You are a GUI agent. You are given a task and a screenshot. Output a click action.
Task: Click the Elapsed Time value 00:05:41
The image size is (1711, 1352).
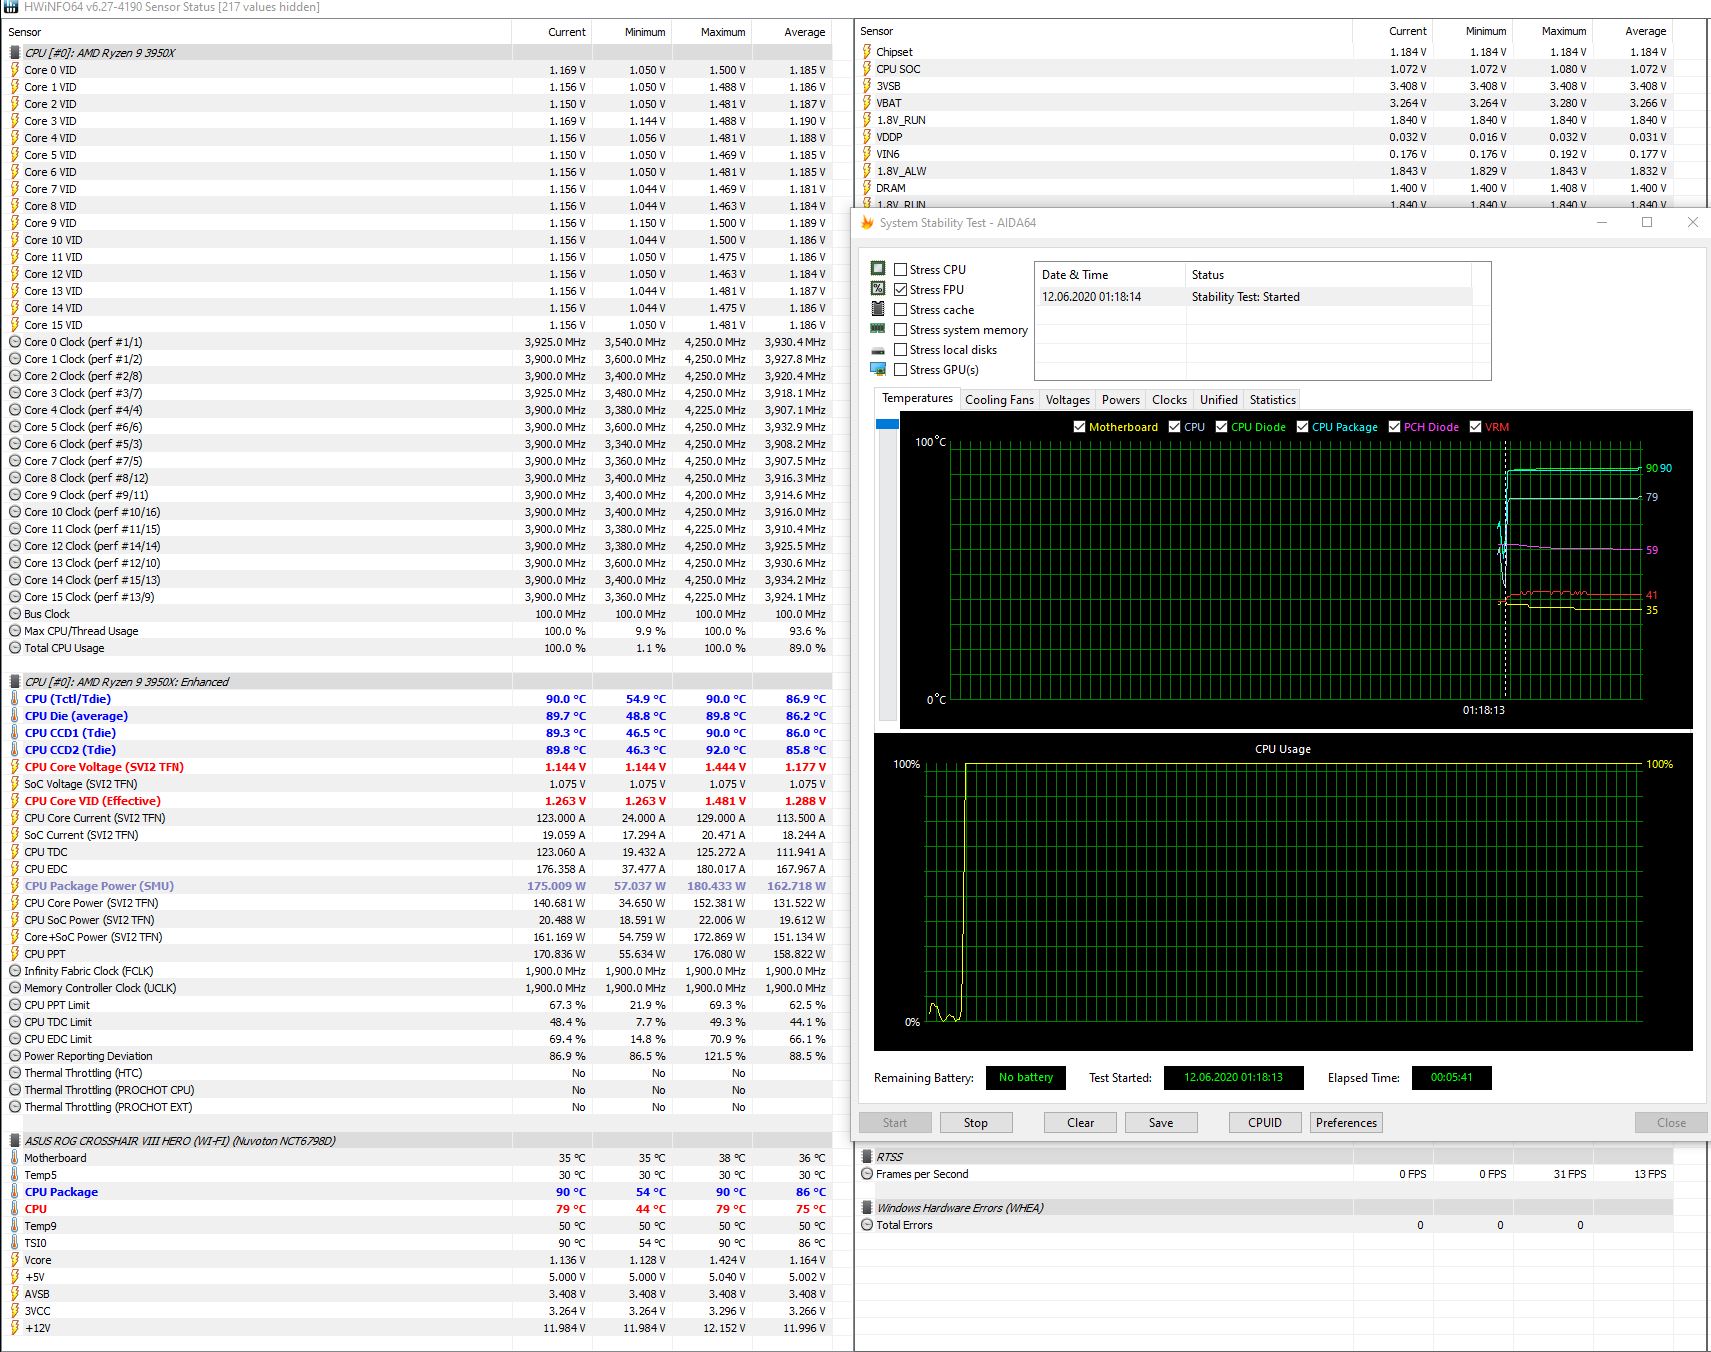pos(1451,1078)
